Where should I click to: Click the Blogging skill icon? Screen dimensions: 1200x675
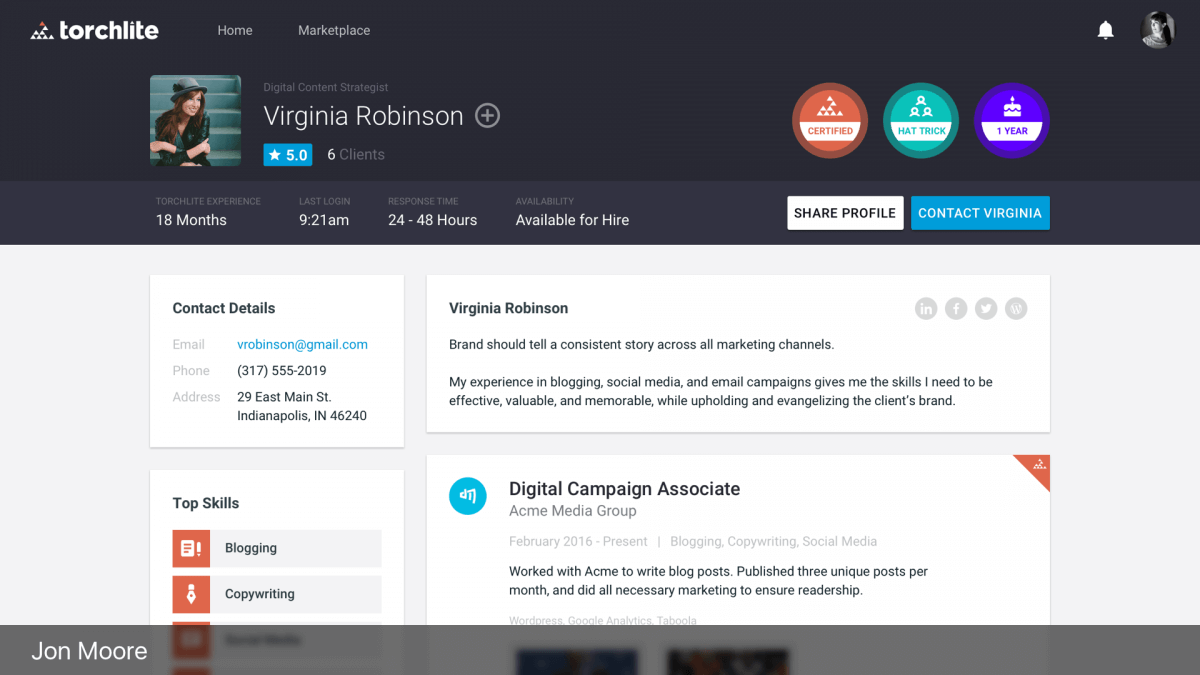(191, 548)
